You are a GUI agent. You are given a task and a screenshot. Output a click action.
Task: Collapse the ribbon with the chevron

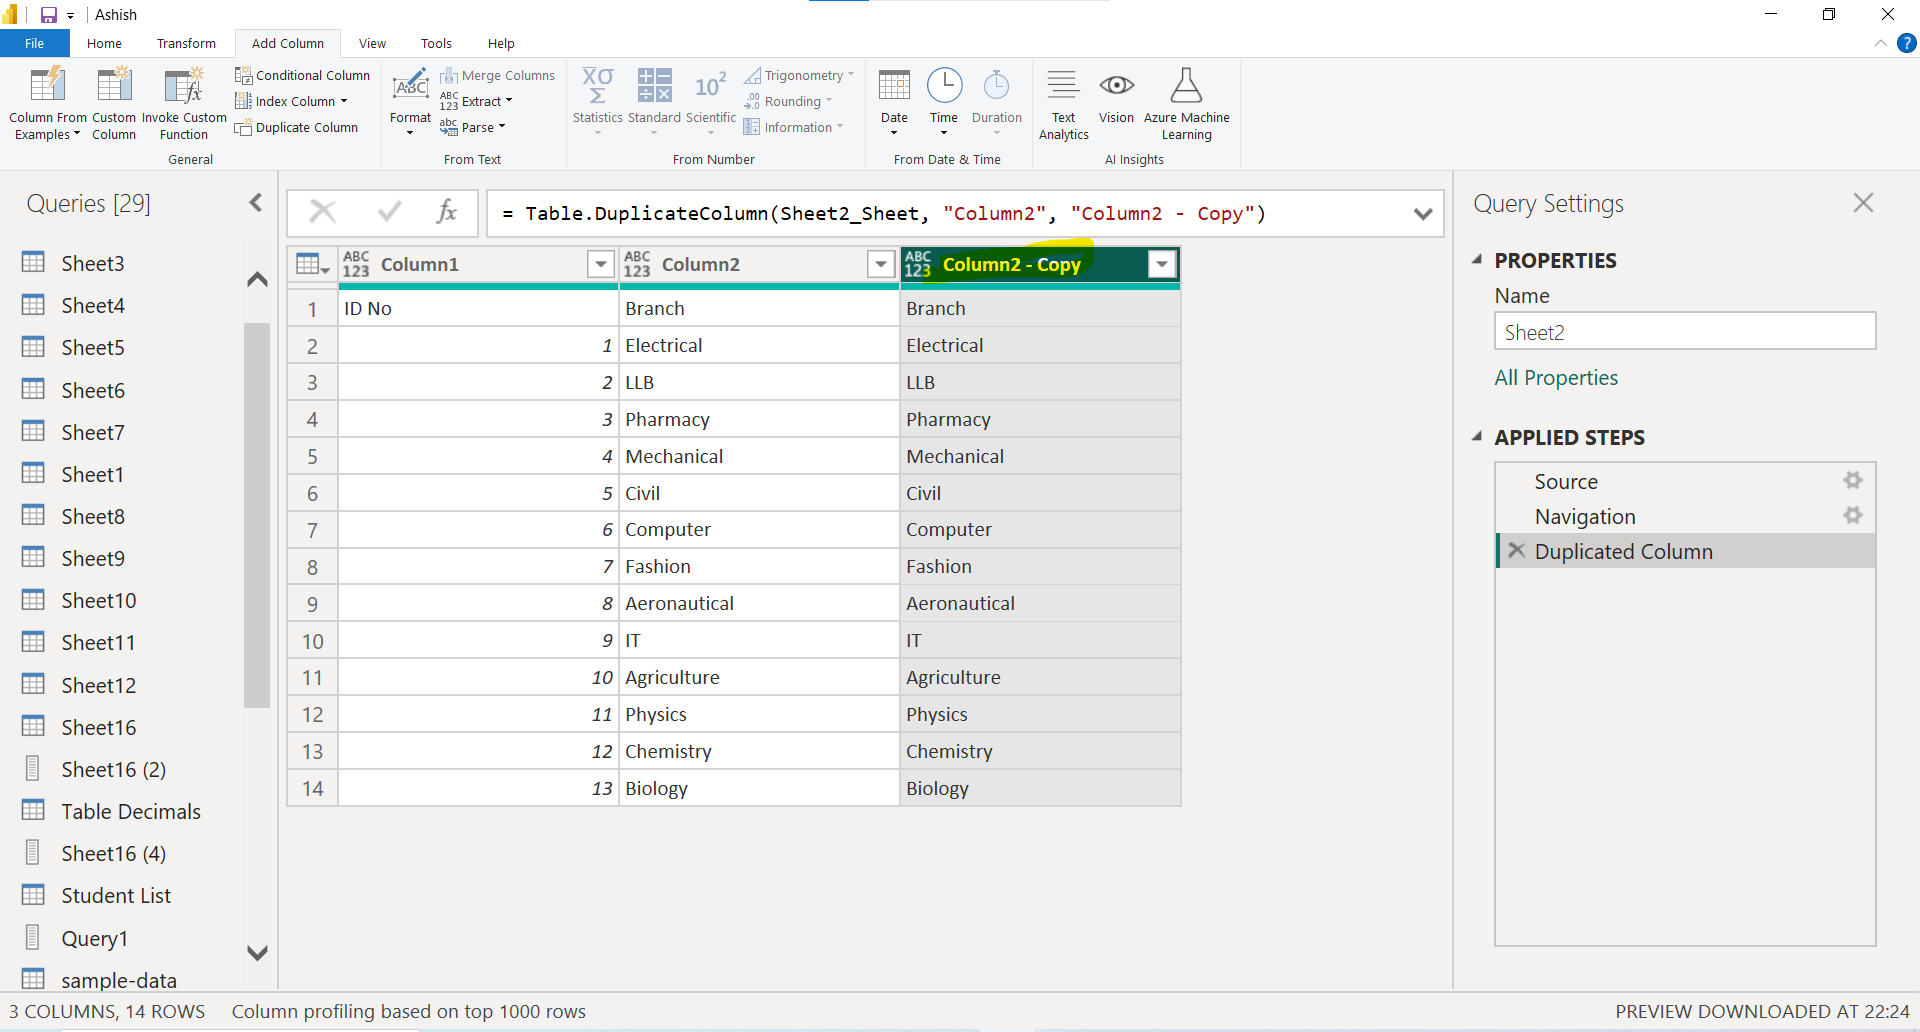pos(1879,43)
